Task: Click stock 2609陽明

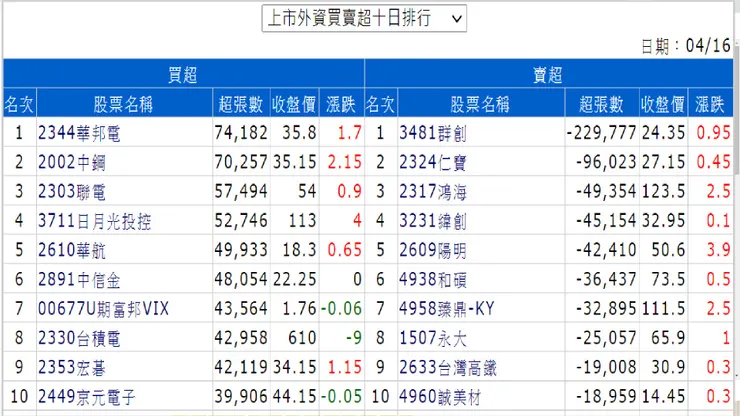Action: [433, 250]
